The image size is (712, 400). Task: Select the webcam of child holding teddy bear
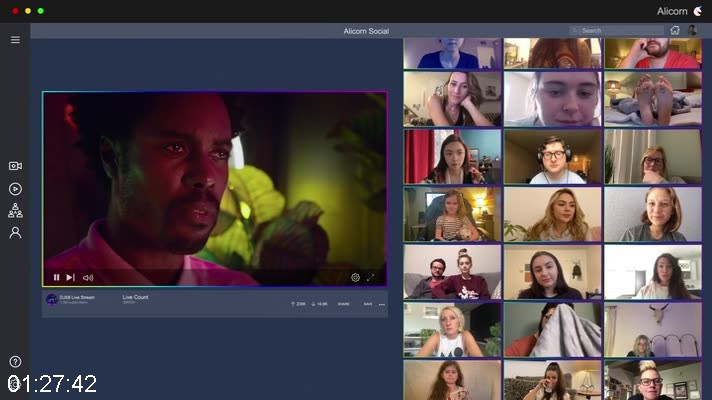452,214
